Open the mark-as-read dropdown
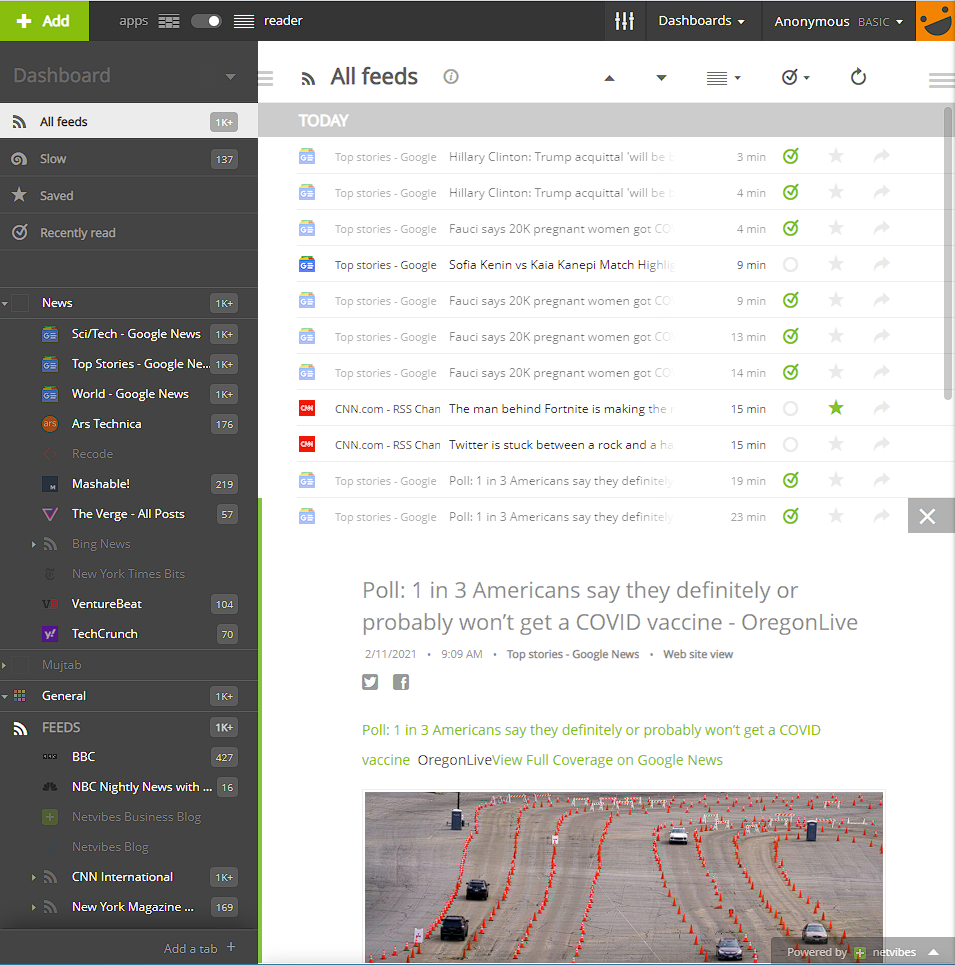 795,78
